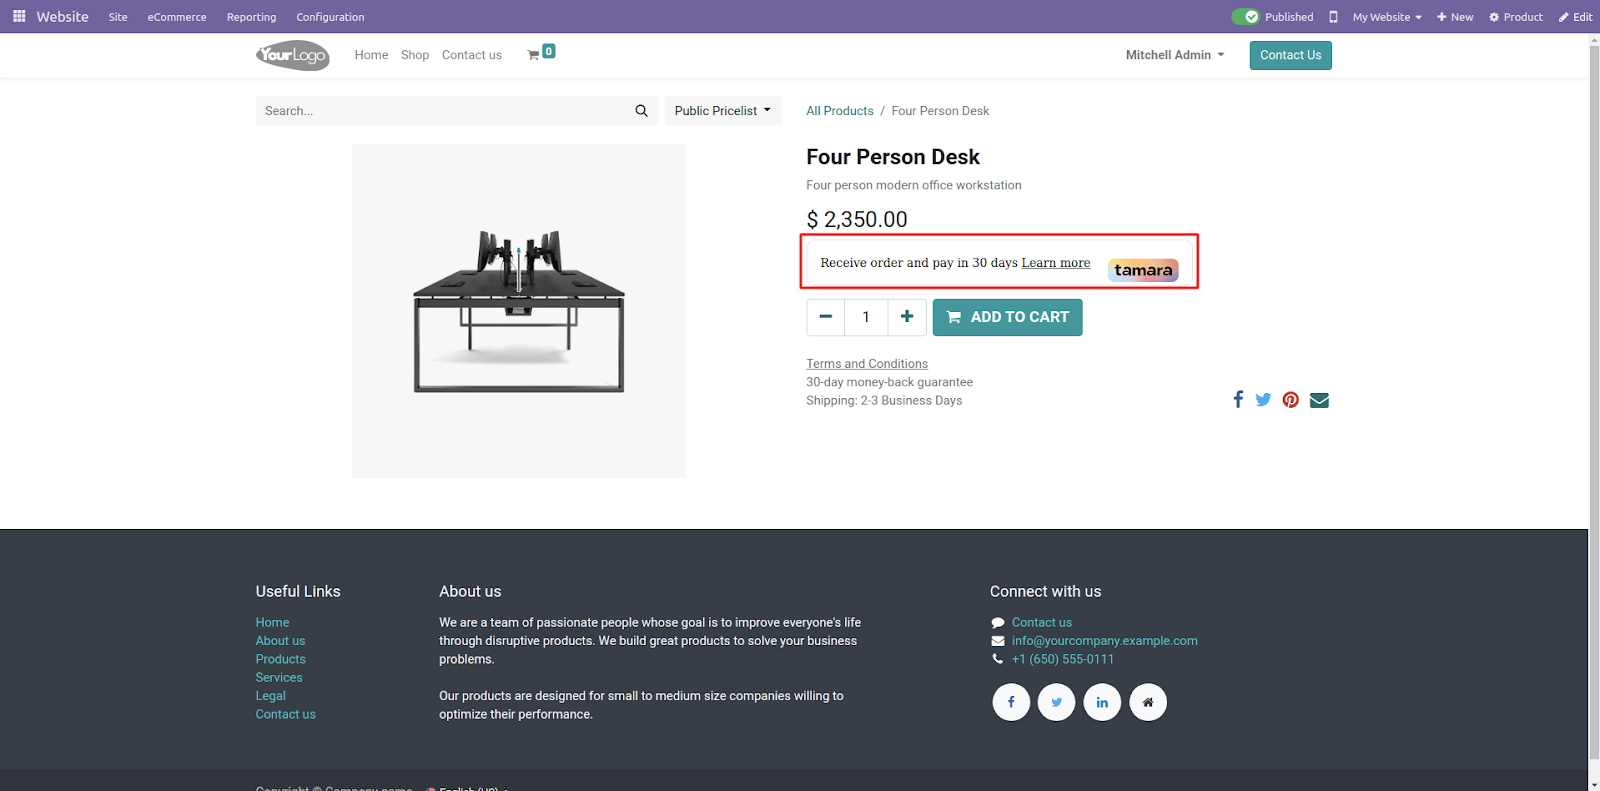Share product by email icon
1600x791 pixels.
click(x=1319, y=400)
